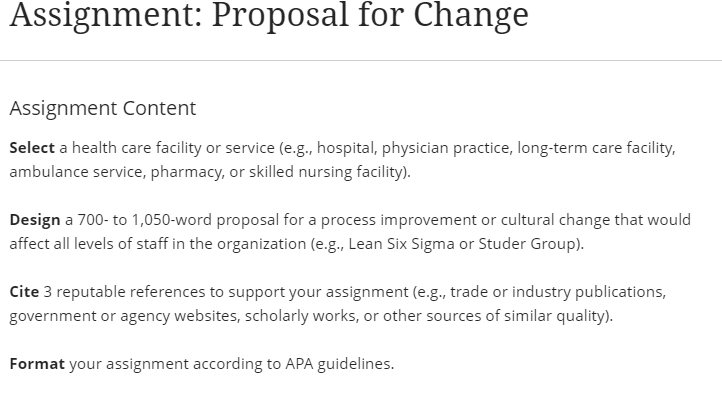Click the words 'ambulance service'

click(x=77, y=172)
